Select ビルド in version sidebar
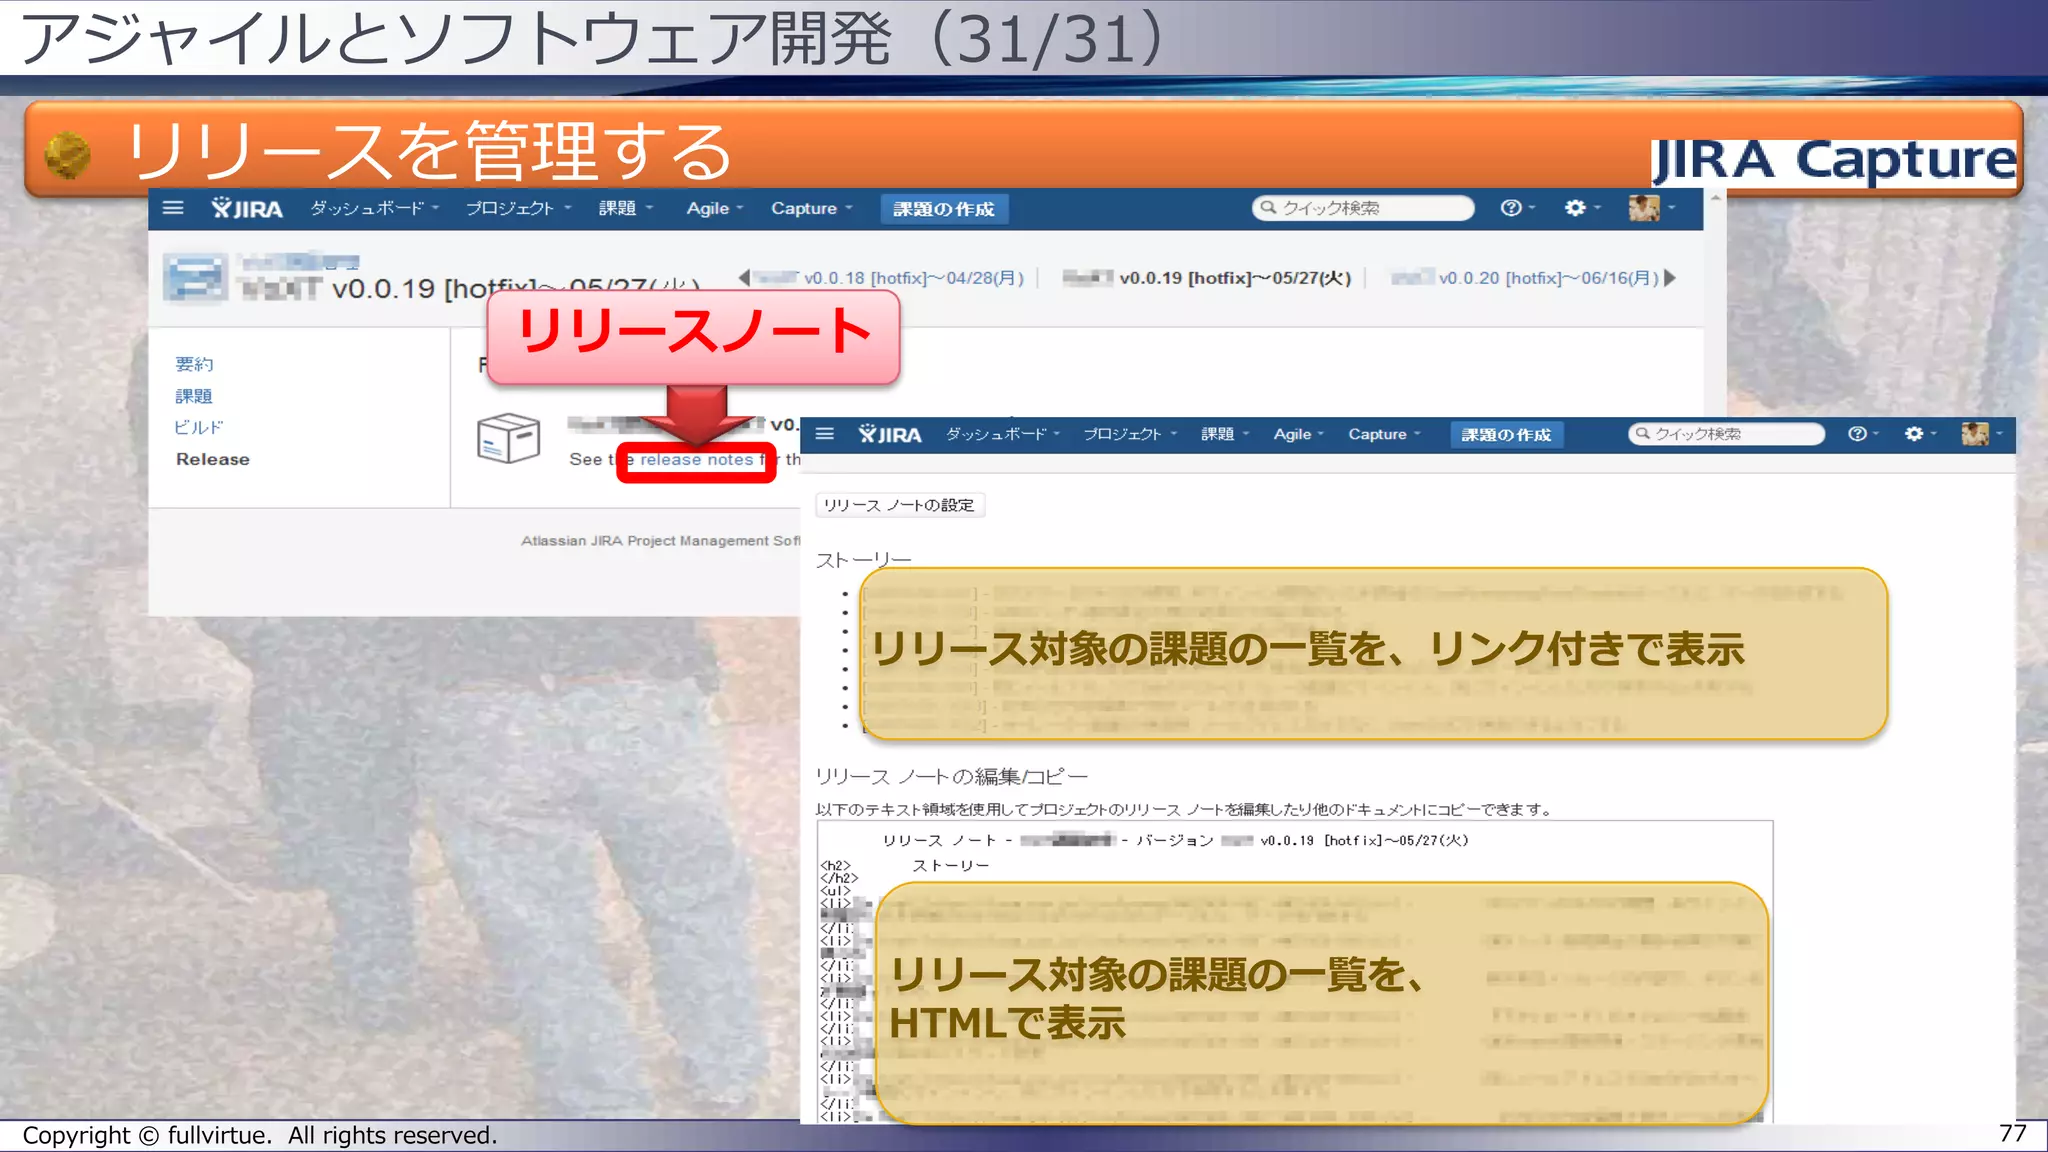Image resolution: width=2048 pixels, height=1152 pixels. pyautogui.click(x=198, y=427)
